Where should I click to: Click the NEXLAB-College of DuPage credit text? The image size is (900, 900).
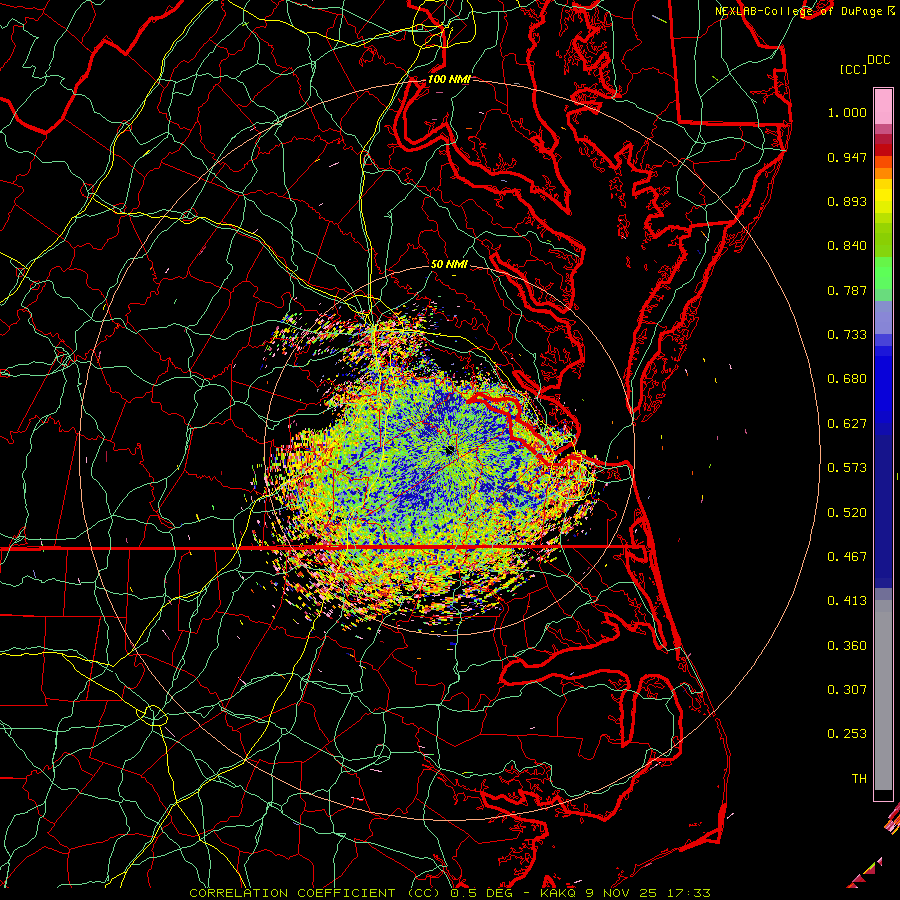coord(799,11)
